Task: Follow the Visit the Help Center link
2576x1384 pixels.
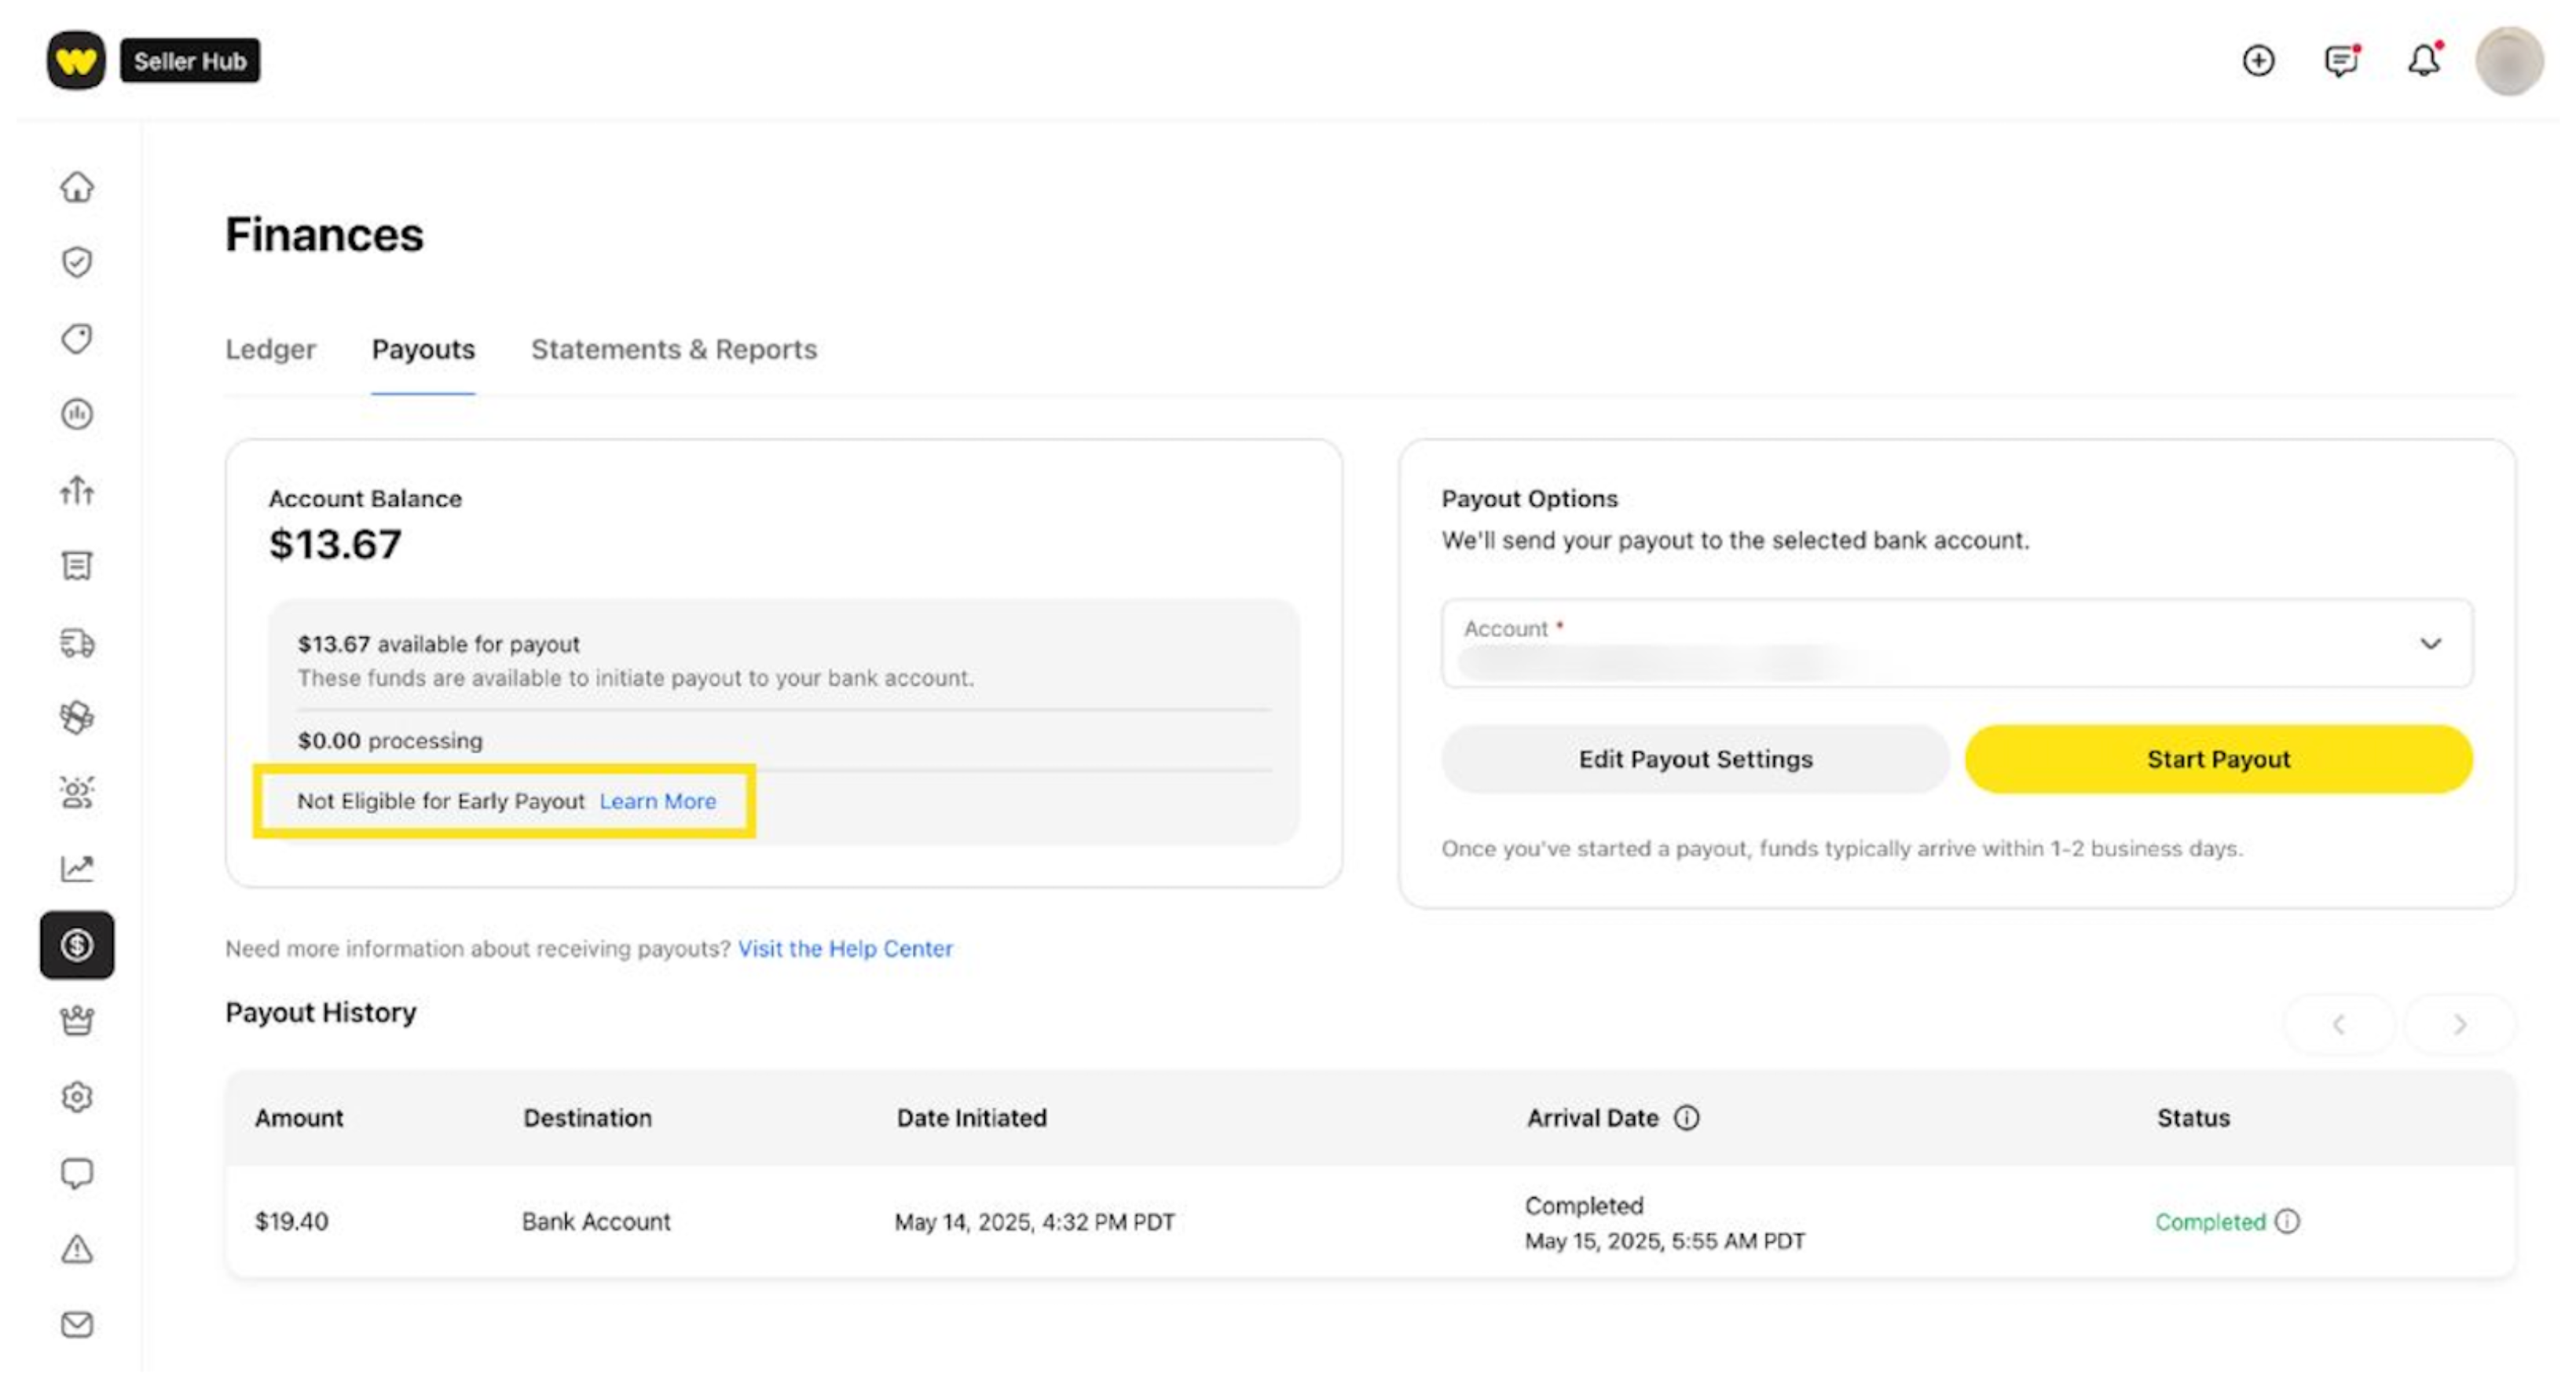Action: pyautogui.click(x=845, y=948)
